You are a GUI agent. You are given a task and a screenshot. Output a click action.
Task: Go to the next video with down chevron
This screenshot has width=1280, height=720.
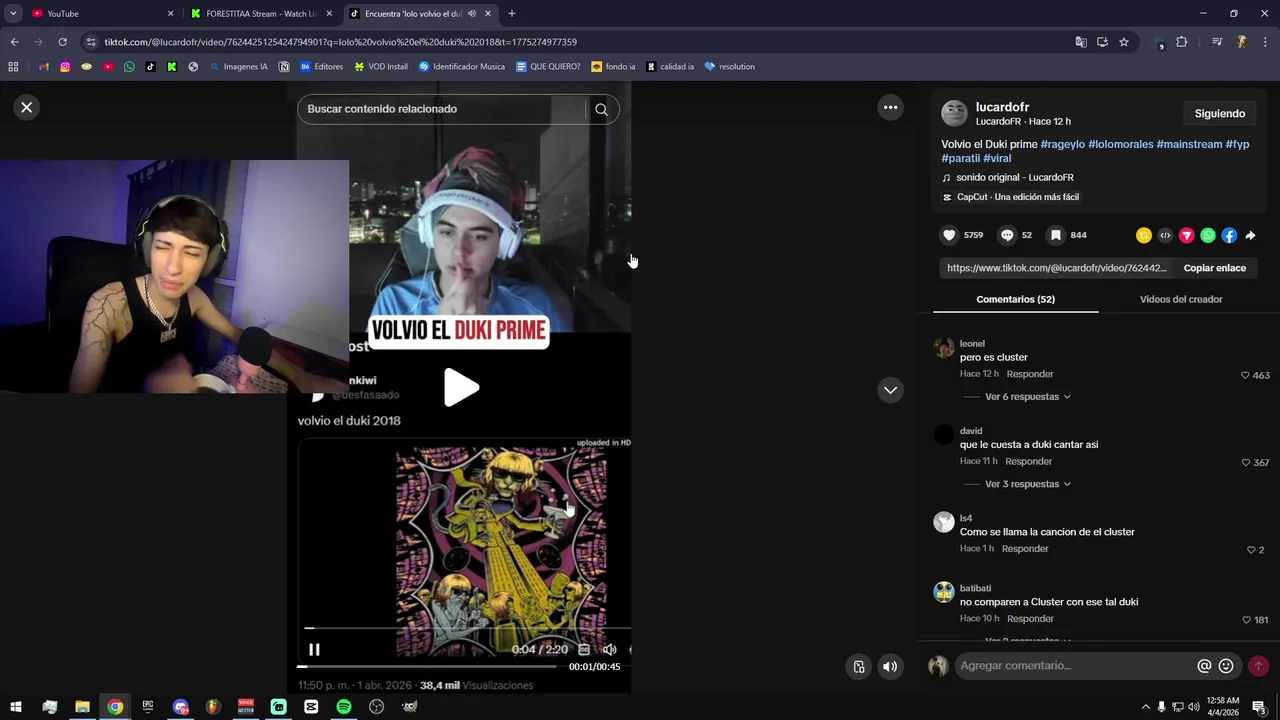point(890,390)
